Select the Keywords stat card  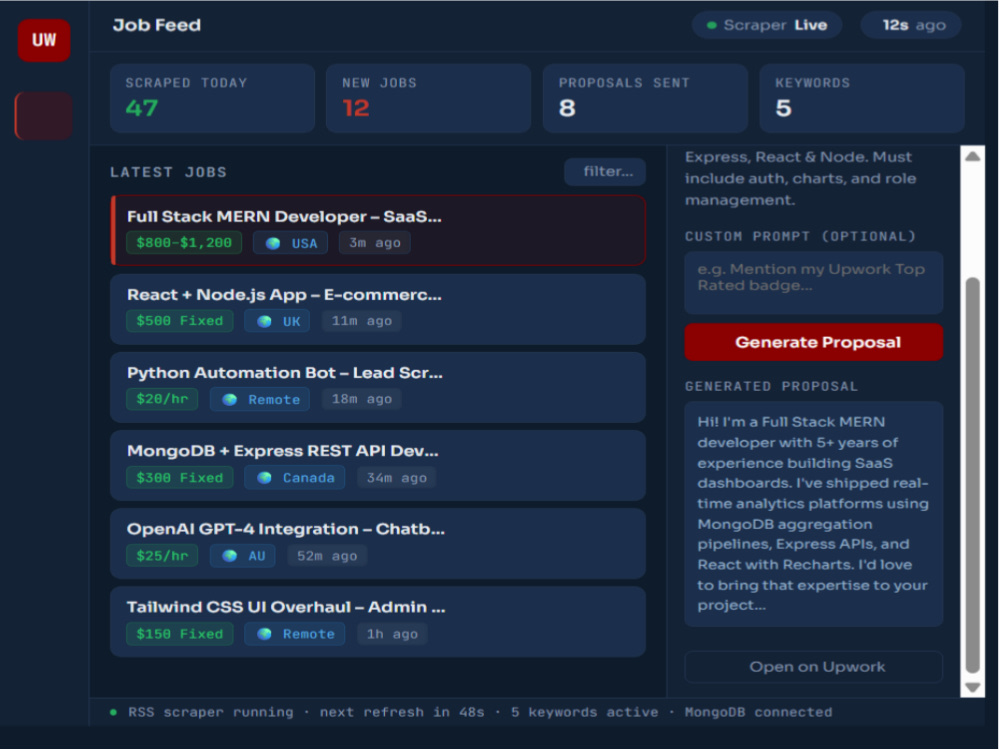[x=862, y=98]
